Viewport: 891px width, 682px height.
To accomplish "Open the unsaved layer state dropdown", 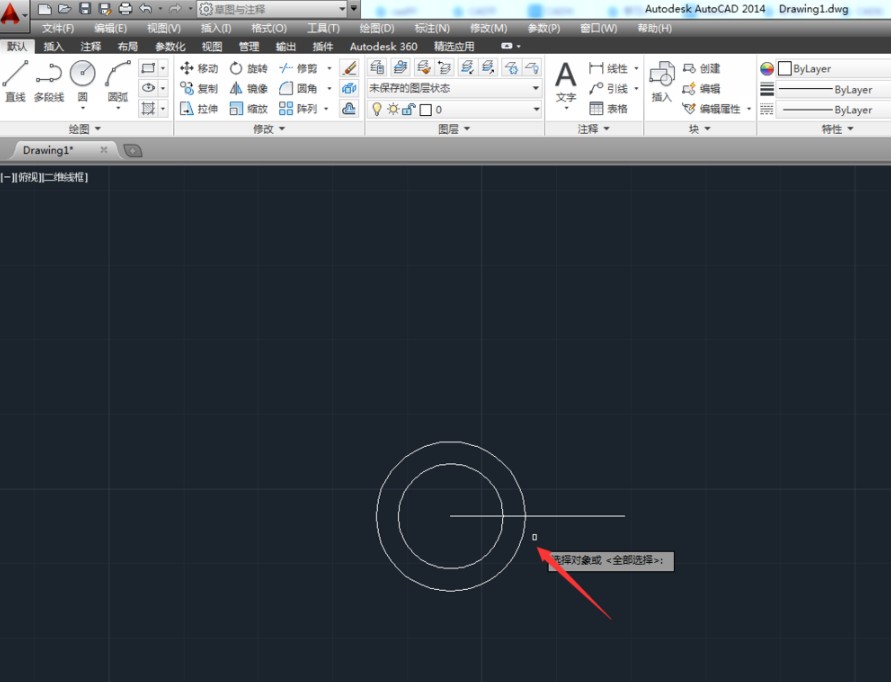I will [454, 88].
